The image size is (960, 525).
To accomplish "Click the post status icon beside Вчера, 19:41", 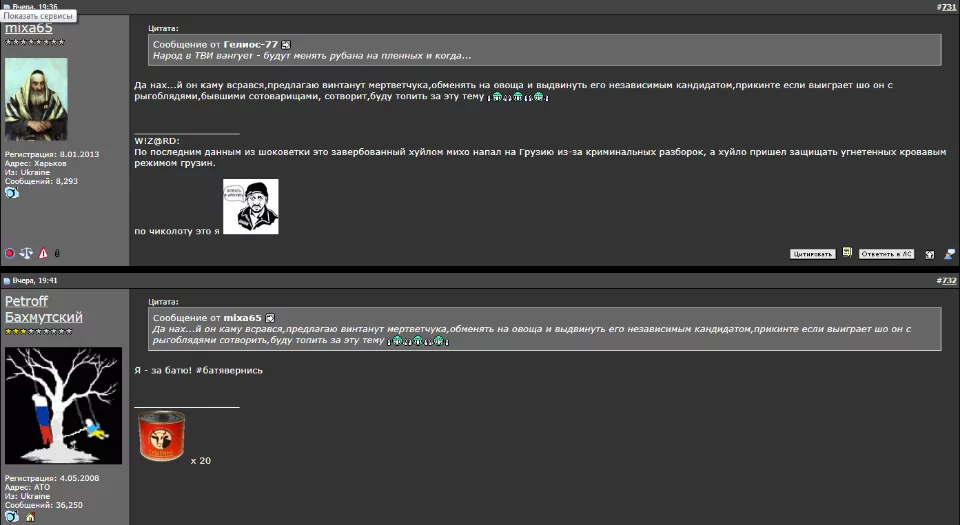I will tap(7, 281).
